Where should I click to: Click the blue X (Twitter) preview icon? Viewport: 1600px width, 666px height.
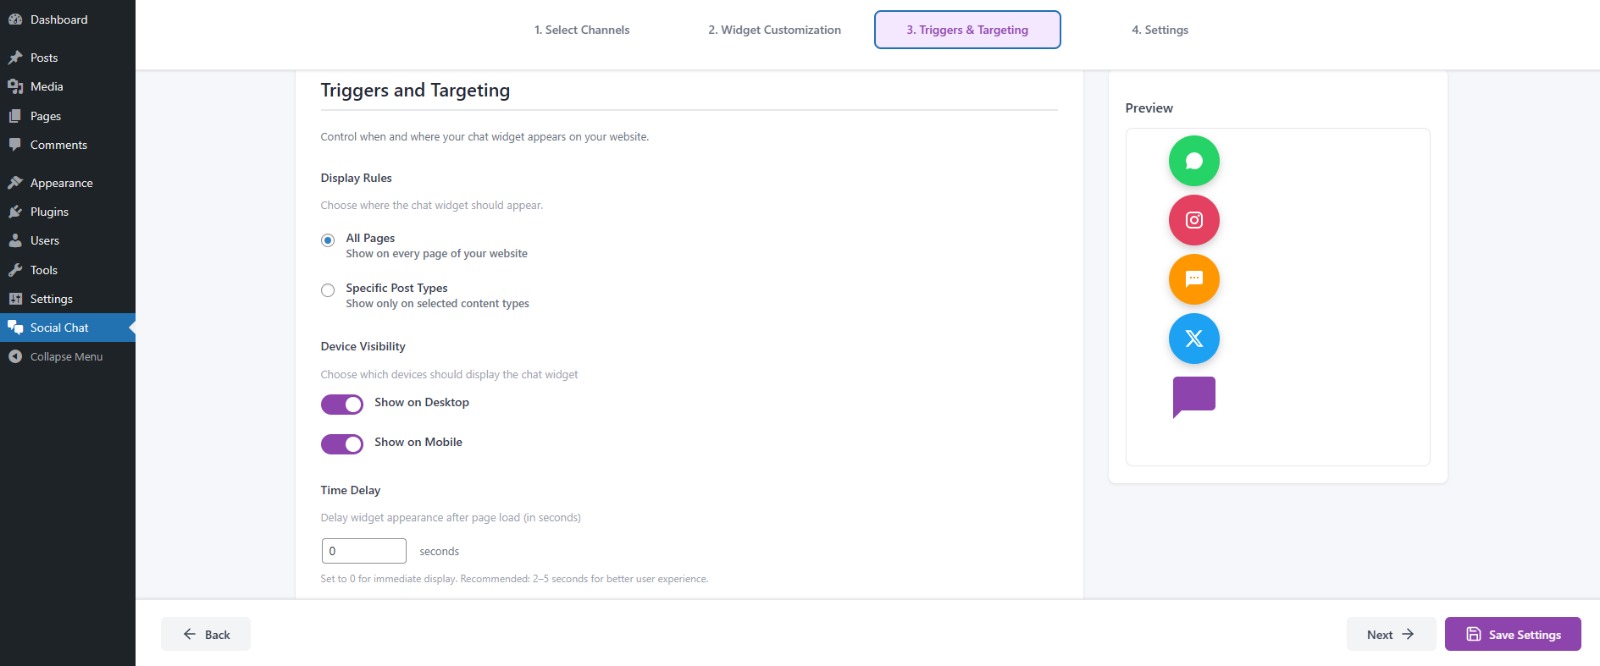point(1194,339)
